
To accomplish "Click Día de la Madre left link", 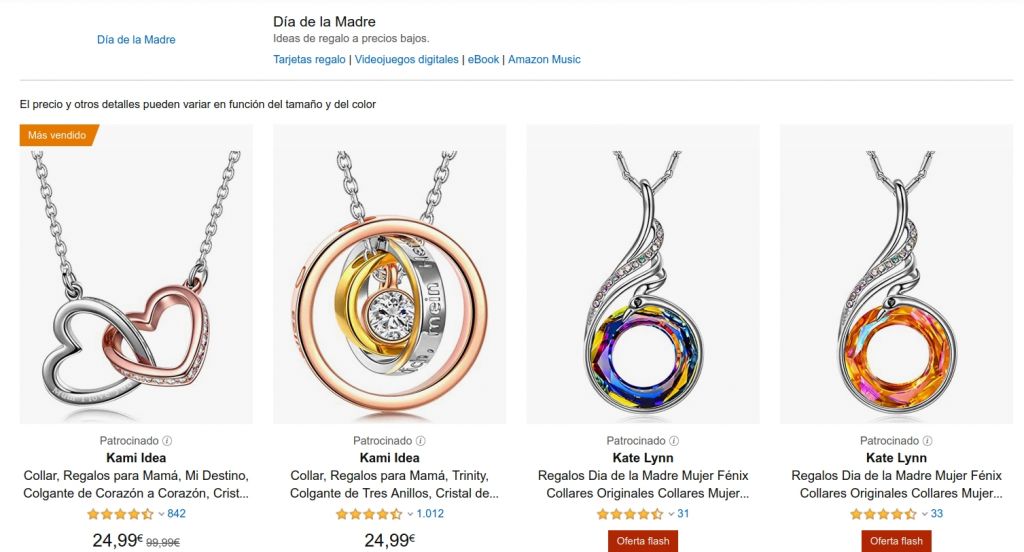I will pos(136,39).
